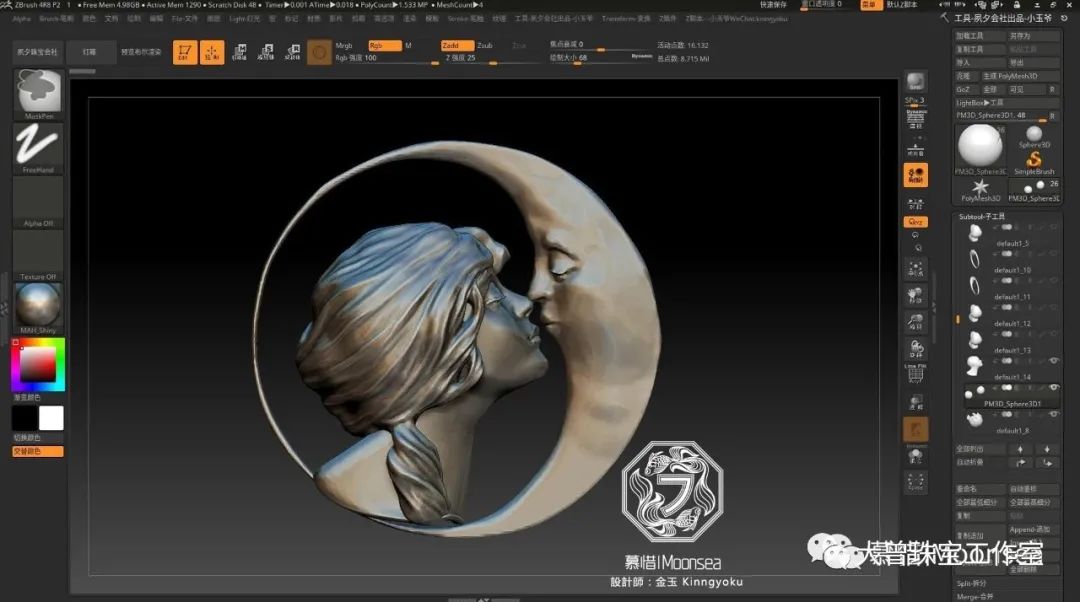The image size is (1080, 602).
Task: Click the circular gizmo toggle icon
Action: click(x=319, y=52)
